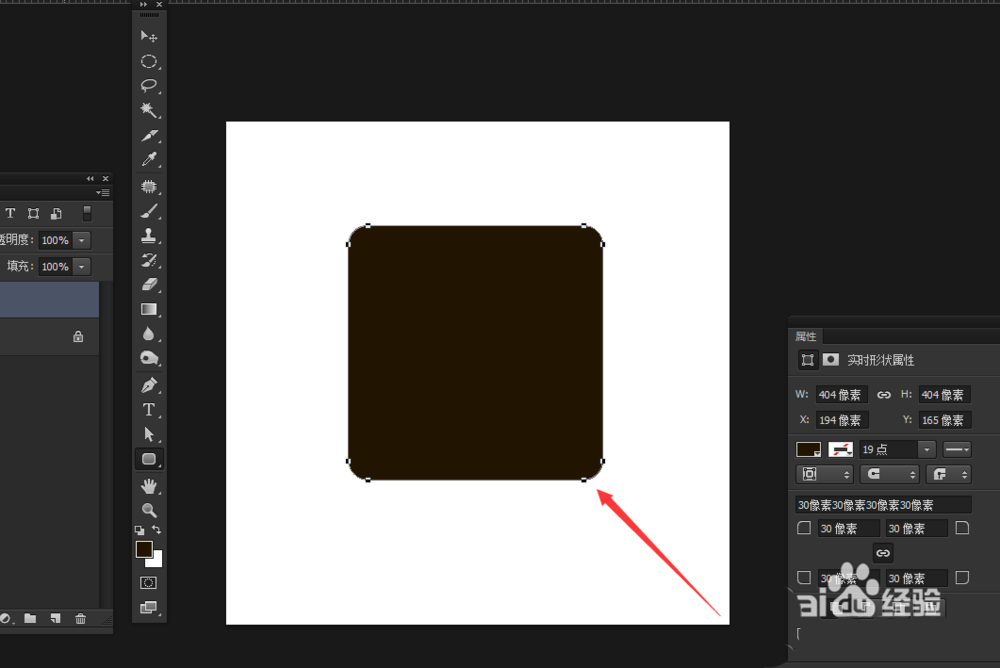Select the Move tool
The height and width of the screenshot is (668, 1000).
pyautogui.click(x=149, y=36)
